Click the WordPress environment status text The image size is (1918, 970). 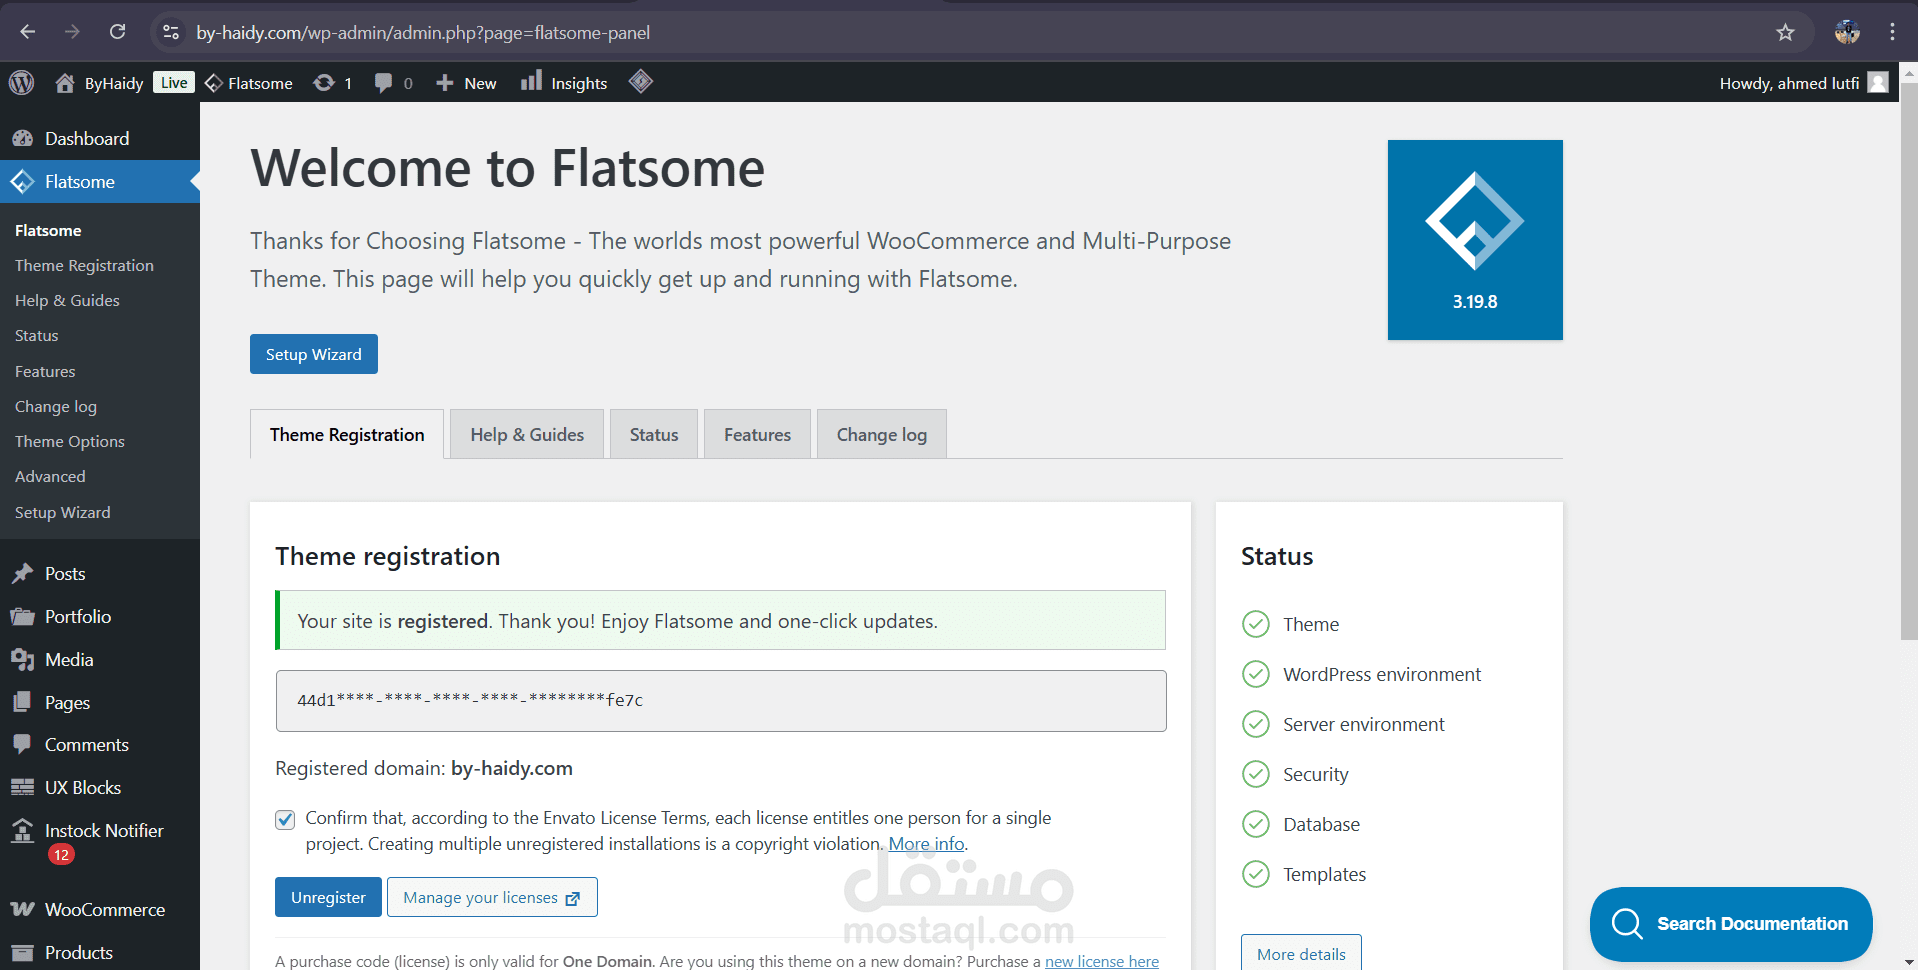click(1382, 674)
